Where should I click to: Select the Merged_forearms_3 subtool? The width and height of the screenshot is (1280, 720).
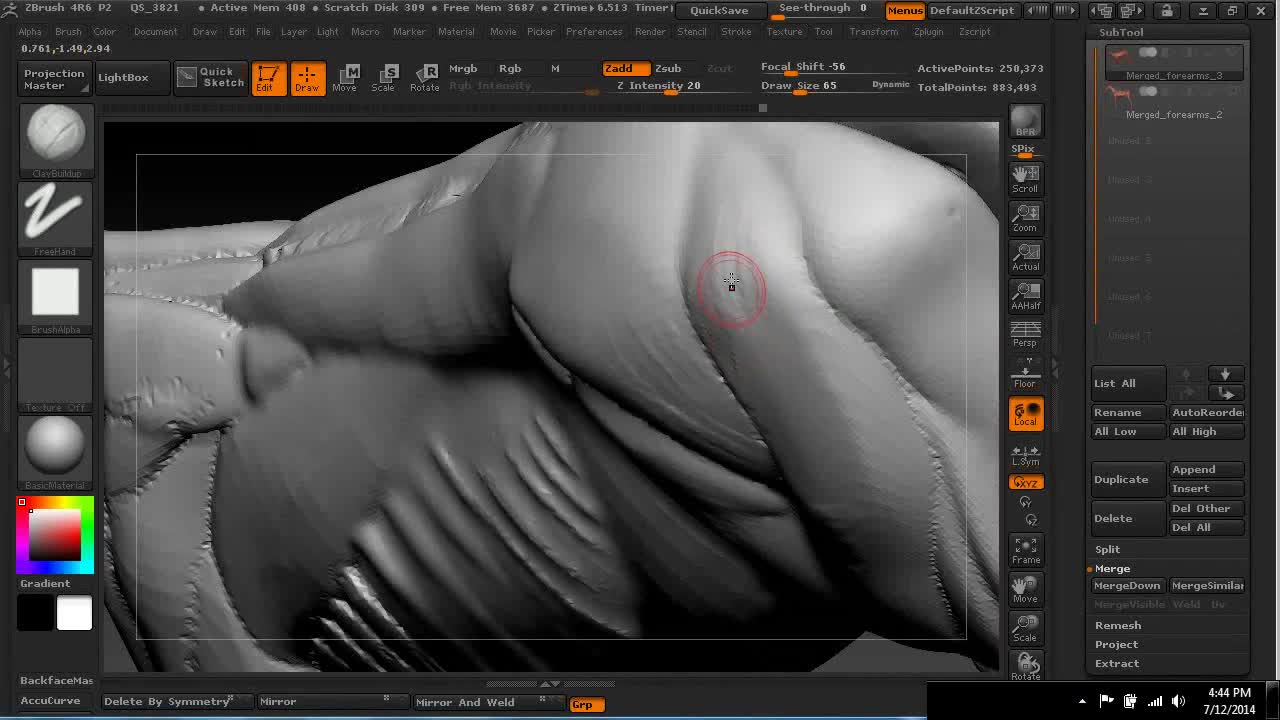coord(1174,63)
